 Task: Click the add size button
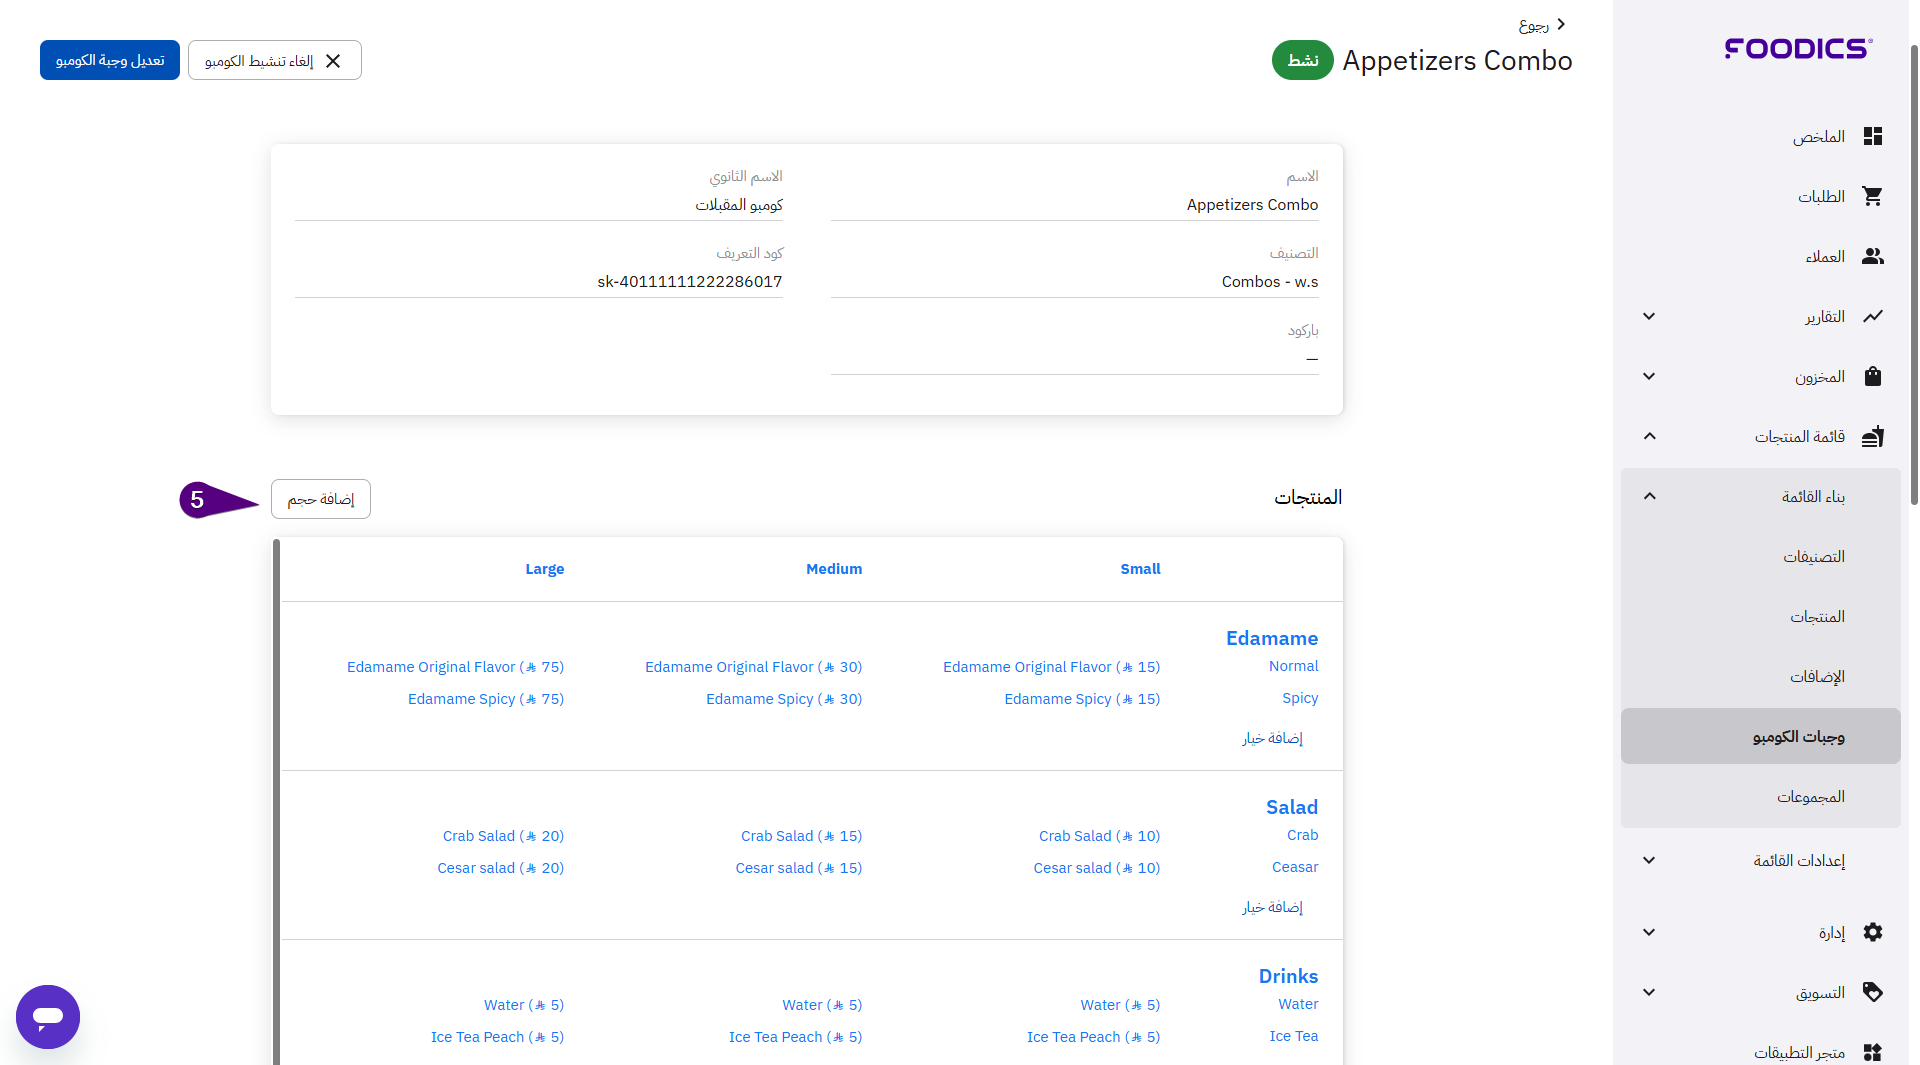[x=320, y=499]
